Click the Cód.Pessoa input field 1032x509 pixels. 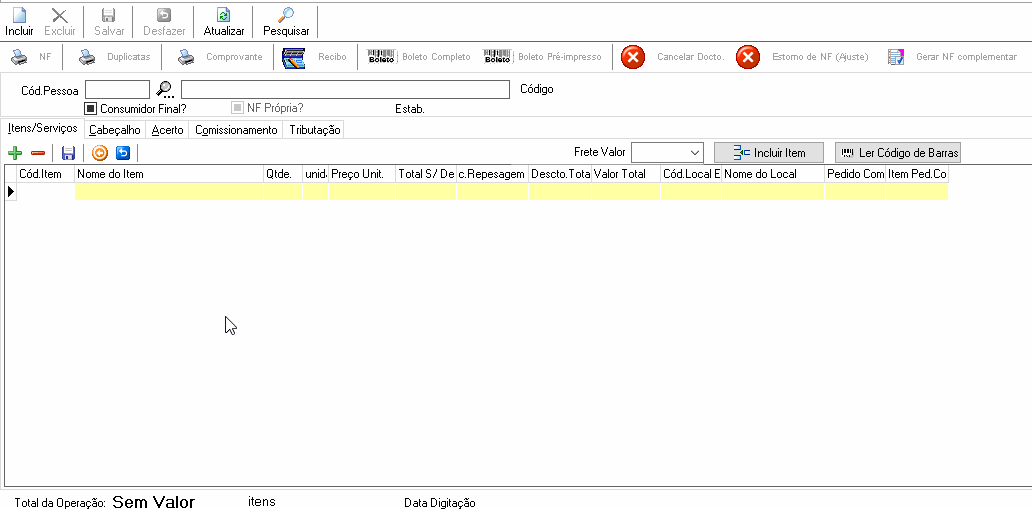point(118,90)
